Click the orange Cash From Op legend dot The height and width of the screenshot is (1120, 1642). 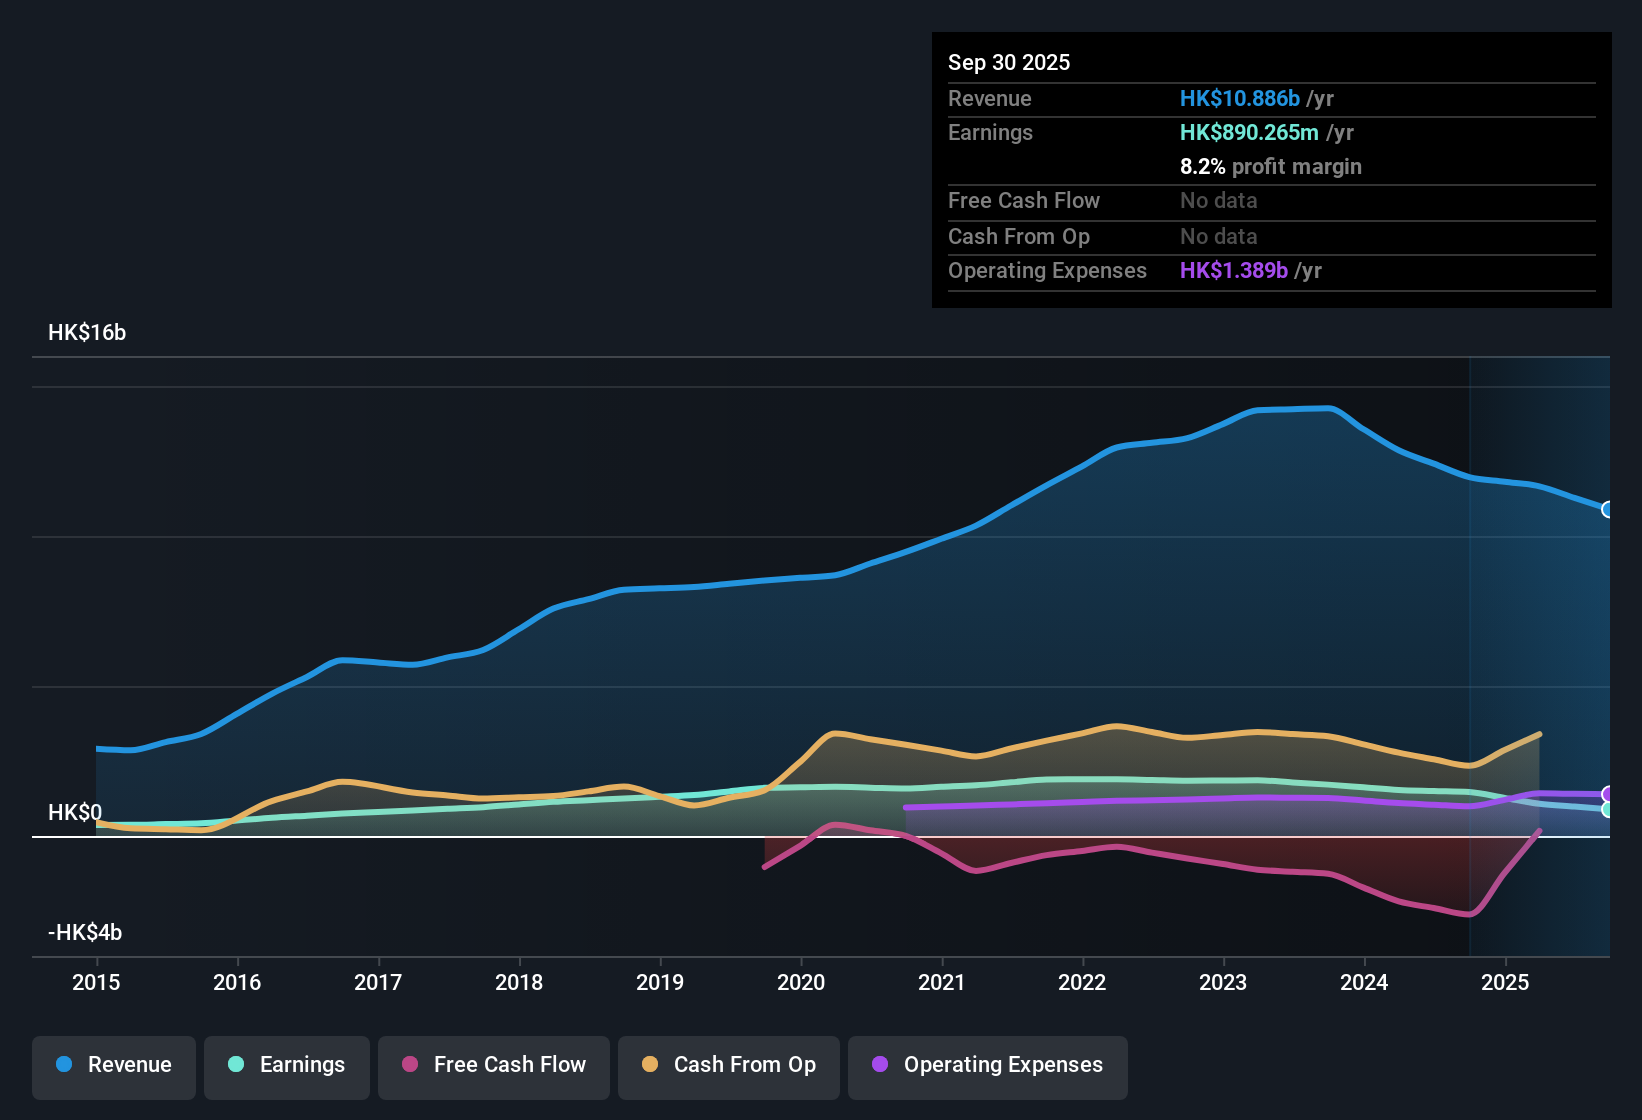(x=650, y=1065)
